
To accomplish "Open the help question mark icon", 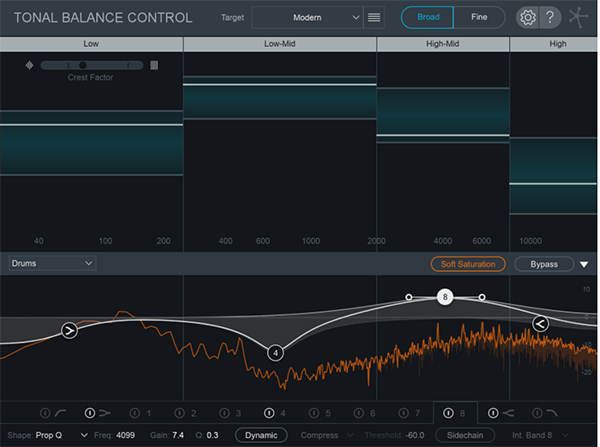I will click(x=550, y=17).
